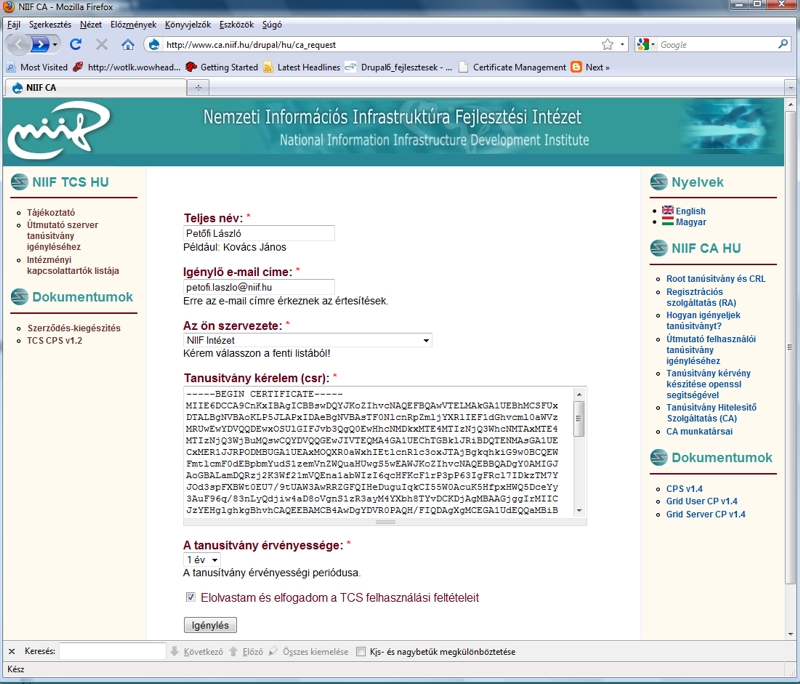Viewport: 800px width, 684px height.
Task: Click the page vertical scrollbar
Action: pos(790,347)
